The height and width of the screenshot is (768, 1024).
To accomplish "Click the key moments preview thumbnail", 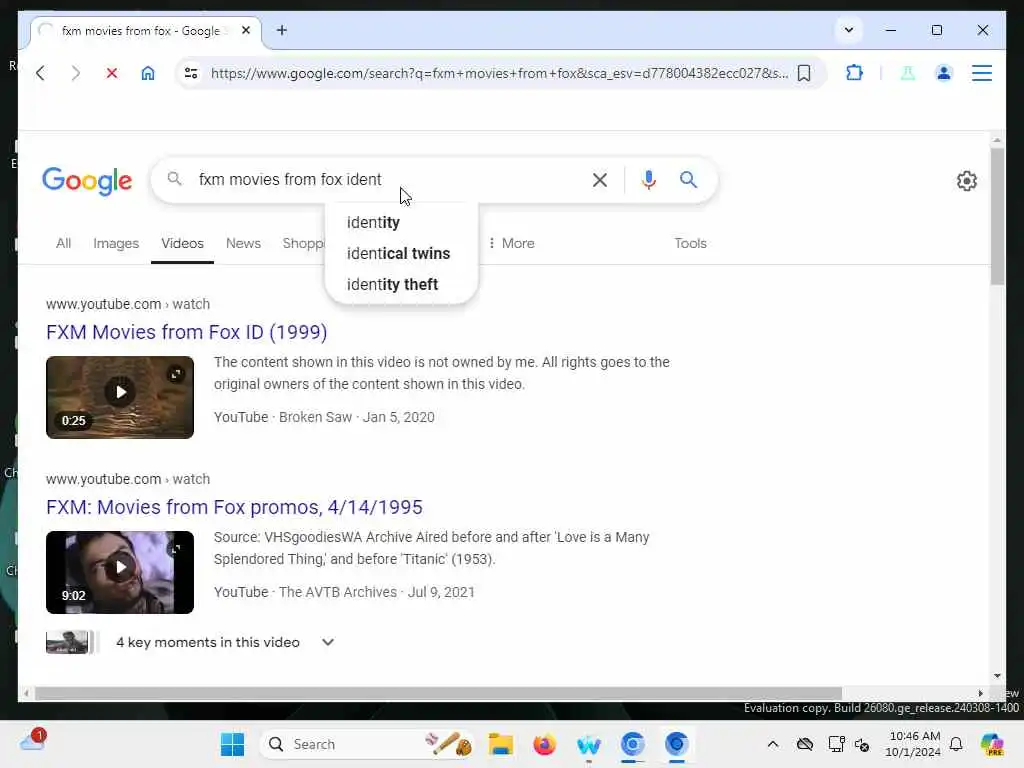I will pos(67,643).
